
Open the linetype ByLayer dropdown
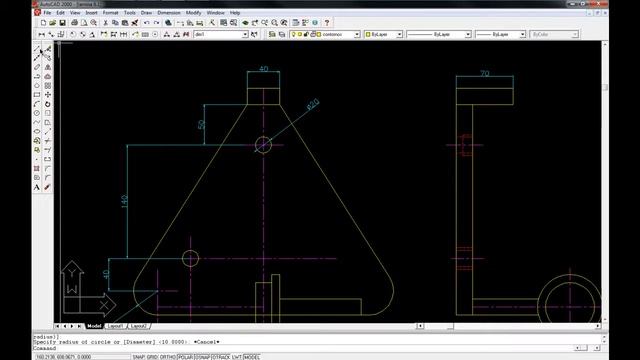[x=468, y=35]
